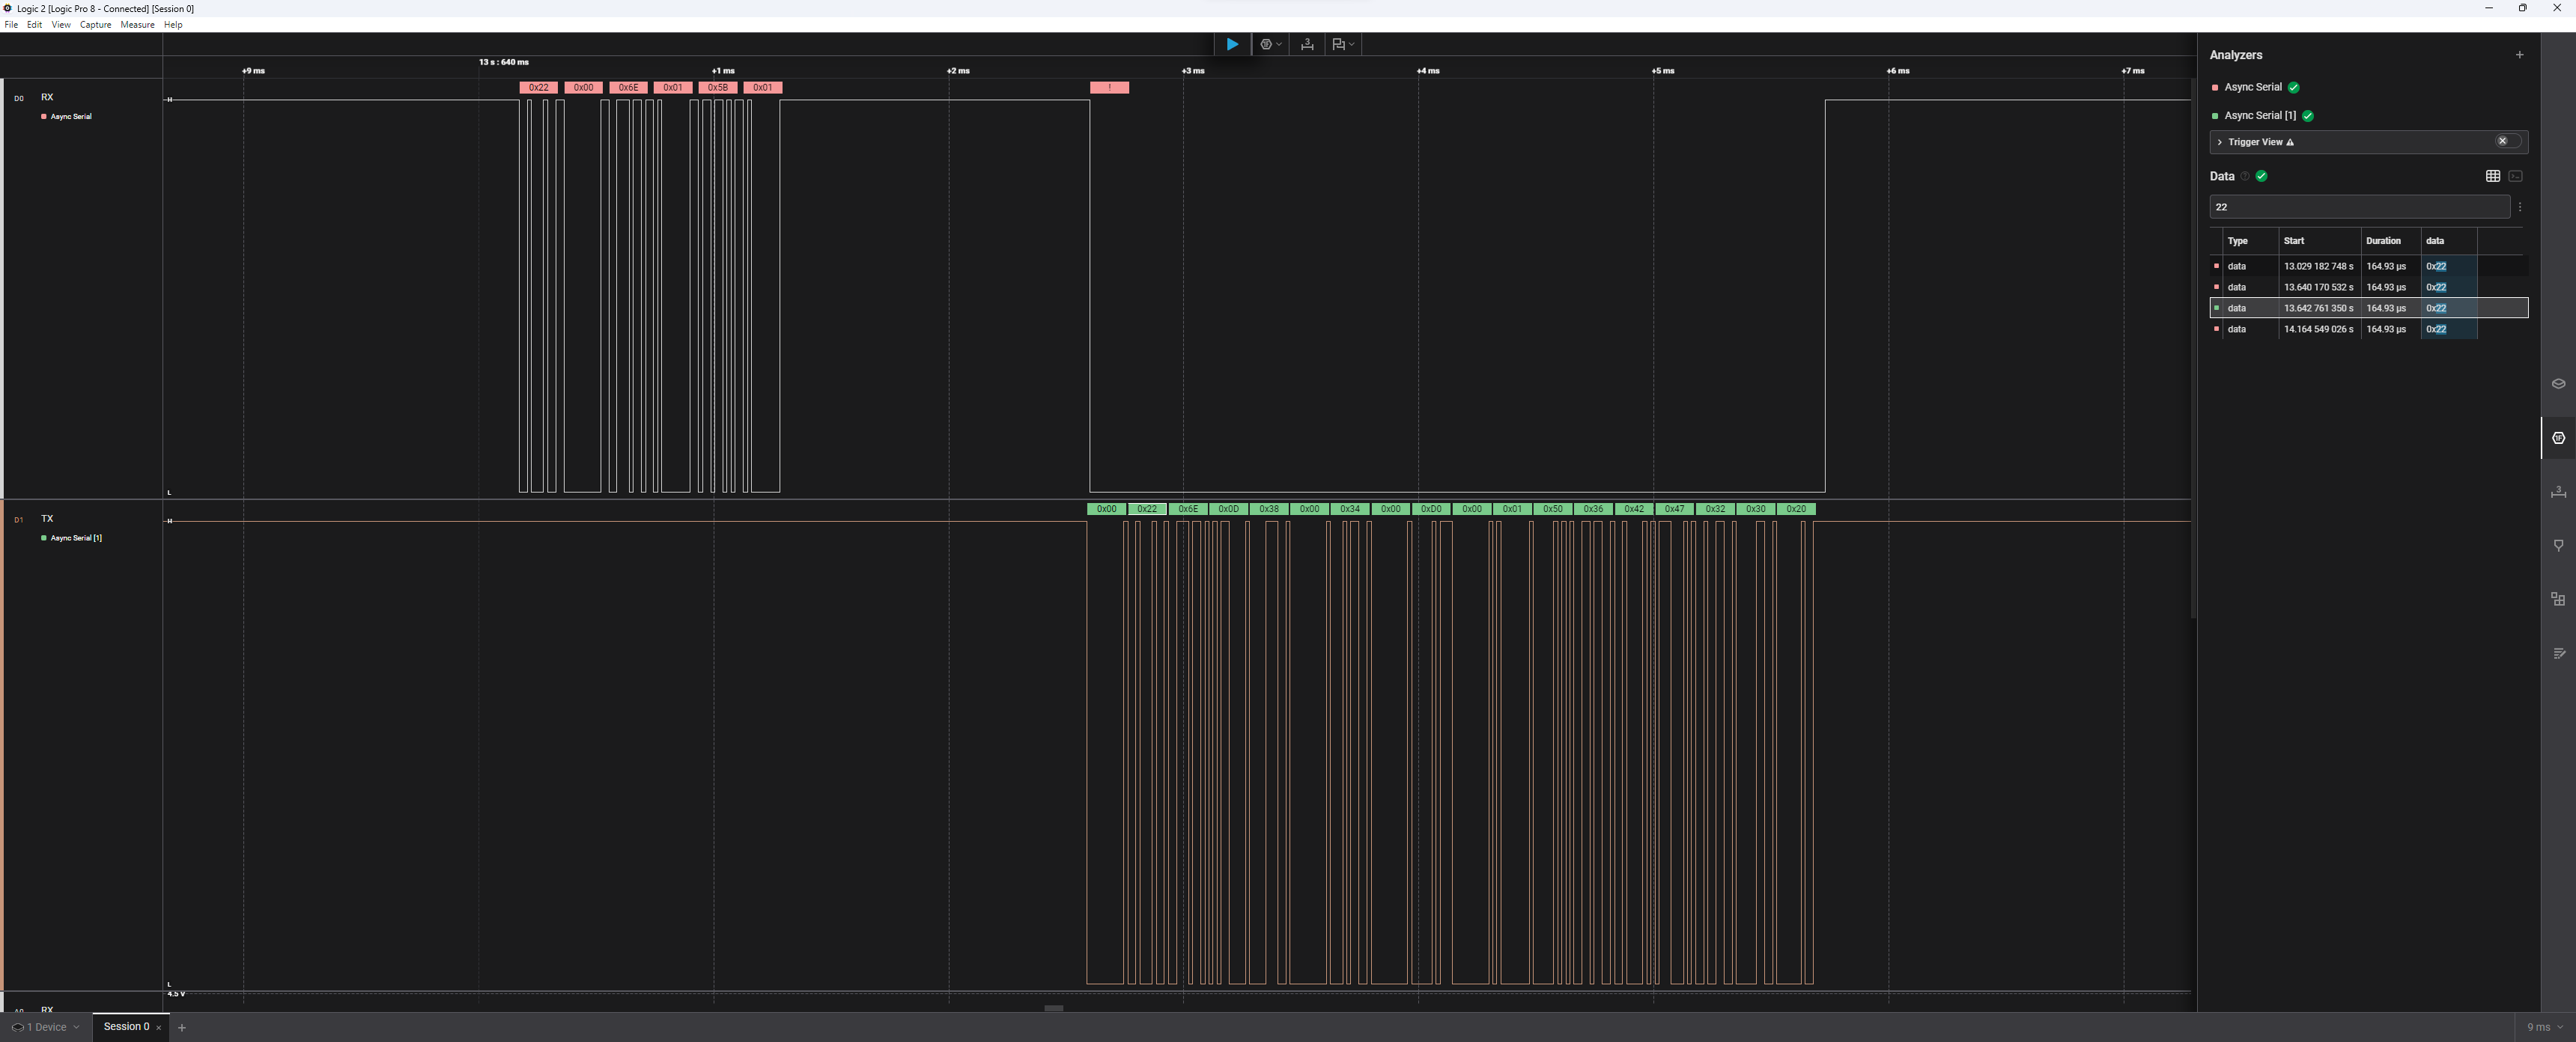Expand the Trigger View section
The width and height of the screenshot is (2576, 1042).
click(x=2220, y=142)
